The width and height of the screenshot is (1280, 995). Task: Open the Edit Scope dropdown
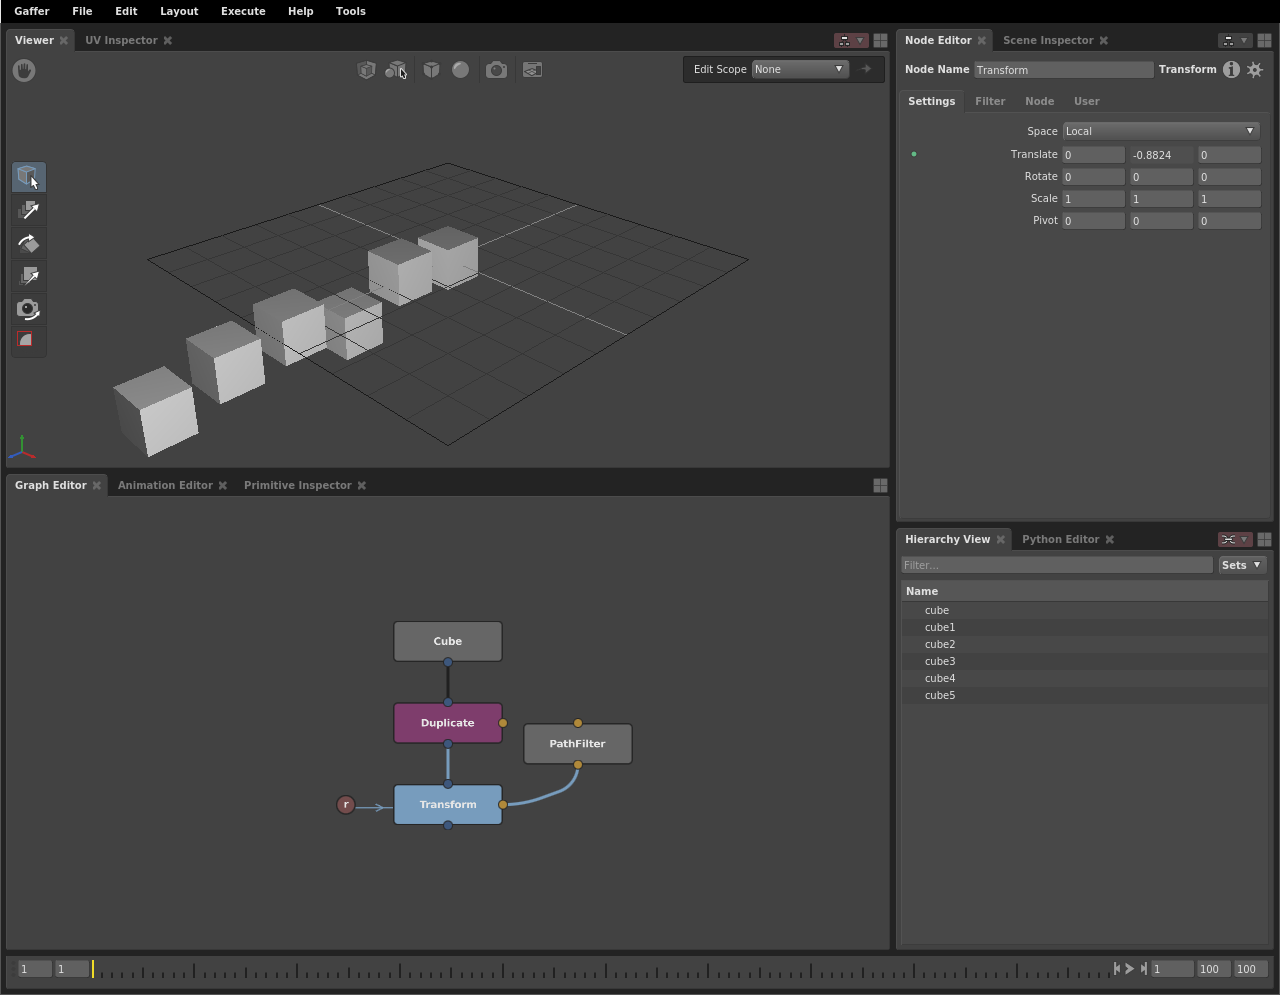pos(799,70)
